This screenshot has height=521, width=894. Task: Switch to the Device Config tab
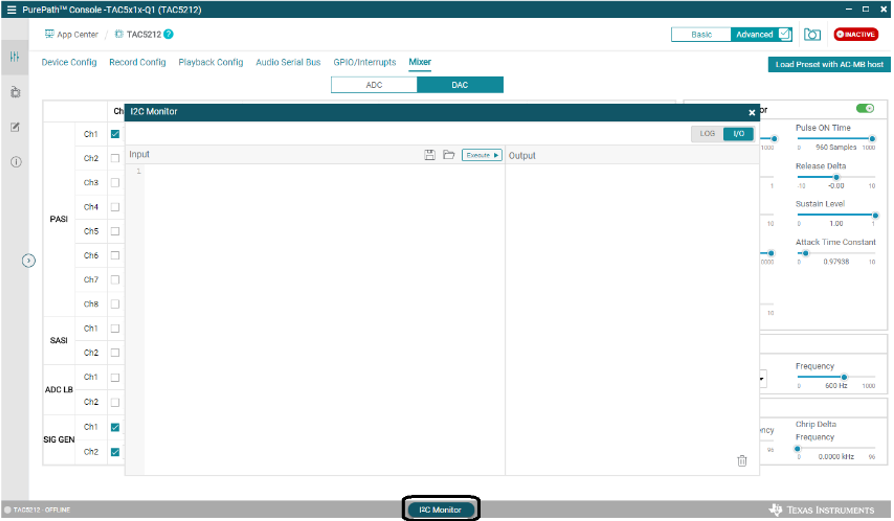tap(69, 62)
